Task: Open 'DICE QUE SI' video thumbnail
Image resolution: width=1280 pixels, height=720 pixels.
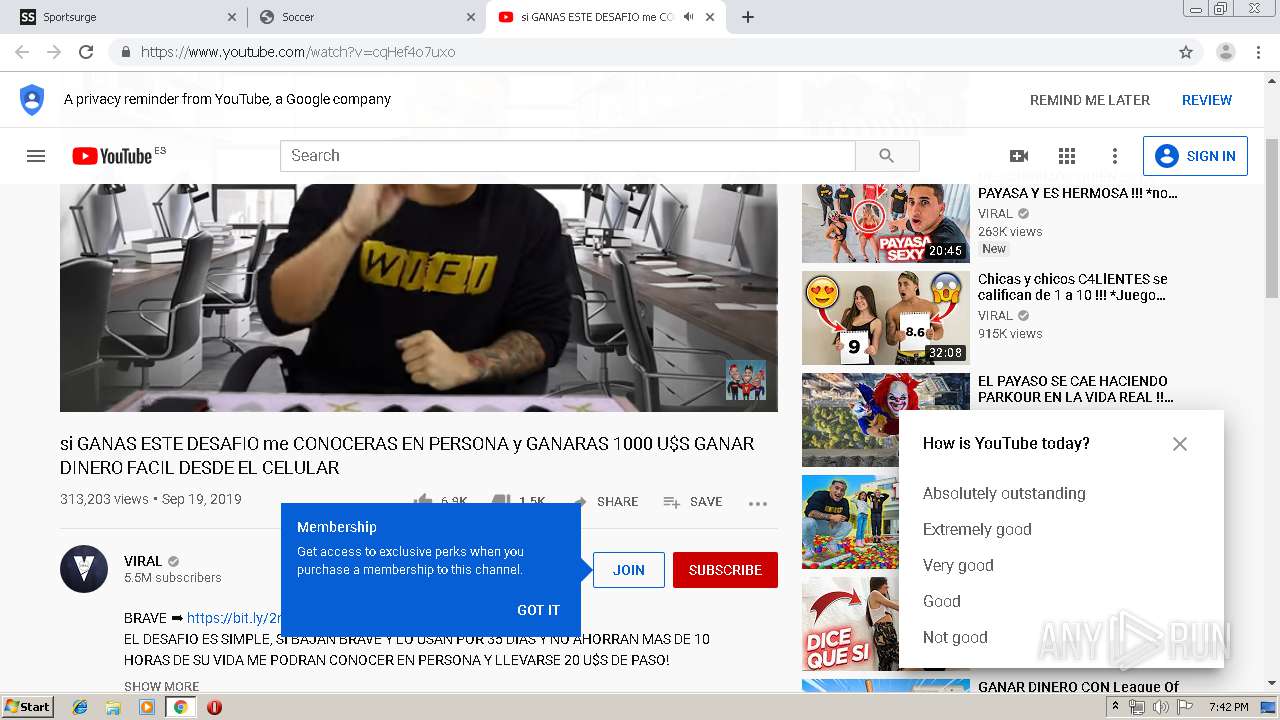Action: (x=850, y=624)
